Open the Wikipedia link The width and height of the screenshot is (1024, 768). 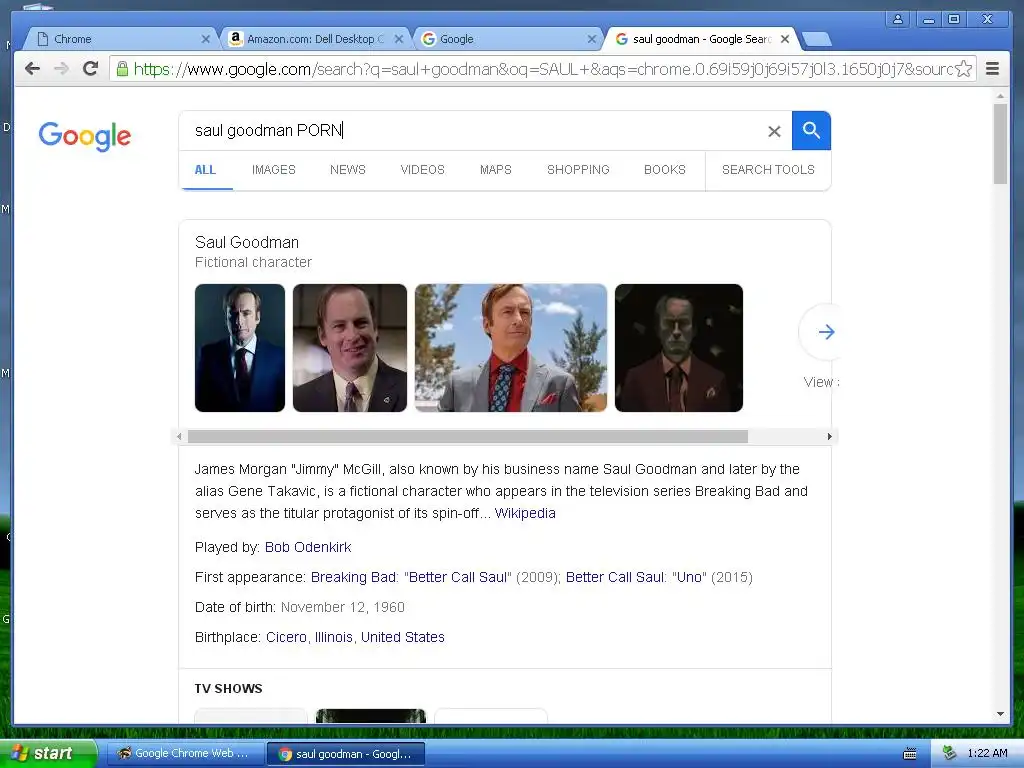coord(525,513)
